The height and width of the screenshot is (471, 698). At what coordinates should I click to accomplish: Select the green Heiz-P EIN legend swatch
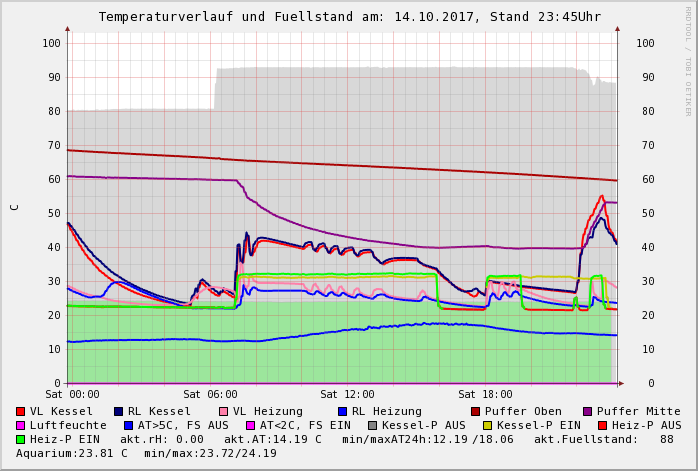tap(21, 439)
